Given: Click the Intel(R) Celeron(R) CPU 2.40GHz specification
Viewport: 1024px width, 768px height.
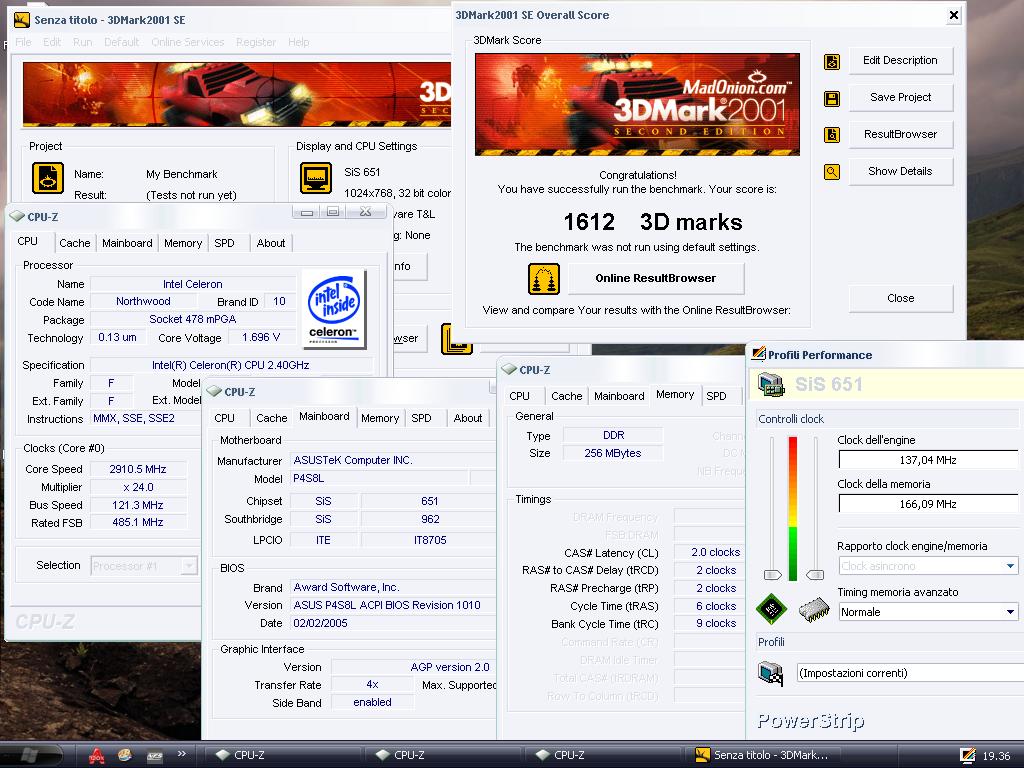Looking at the screenshot, I should coord(231,366).
